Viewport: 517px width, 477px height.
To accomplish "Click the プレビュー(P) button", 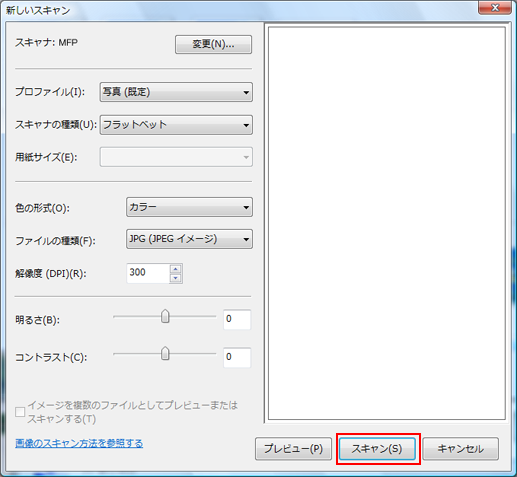I will click(293, 449).
